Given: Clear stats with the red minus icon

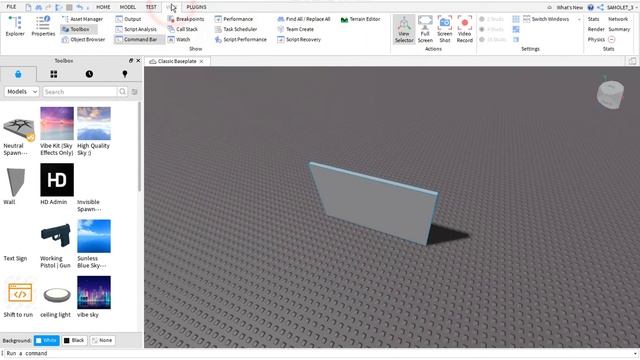Looking at the screenshot, I should tap(611, 40).
